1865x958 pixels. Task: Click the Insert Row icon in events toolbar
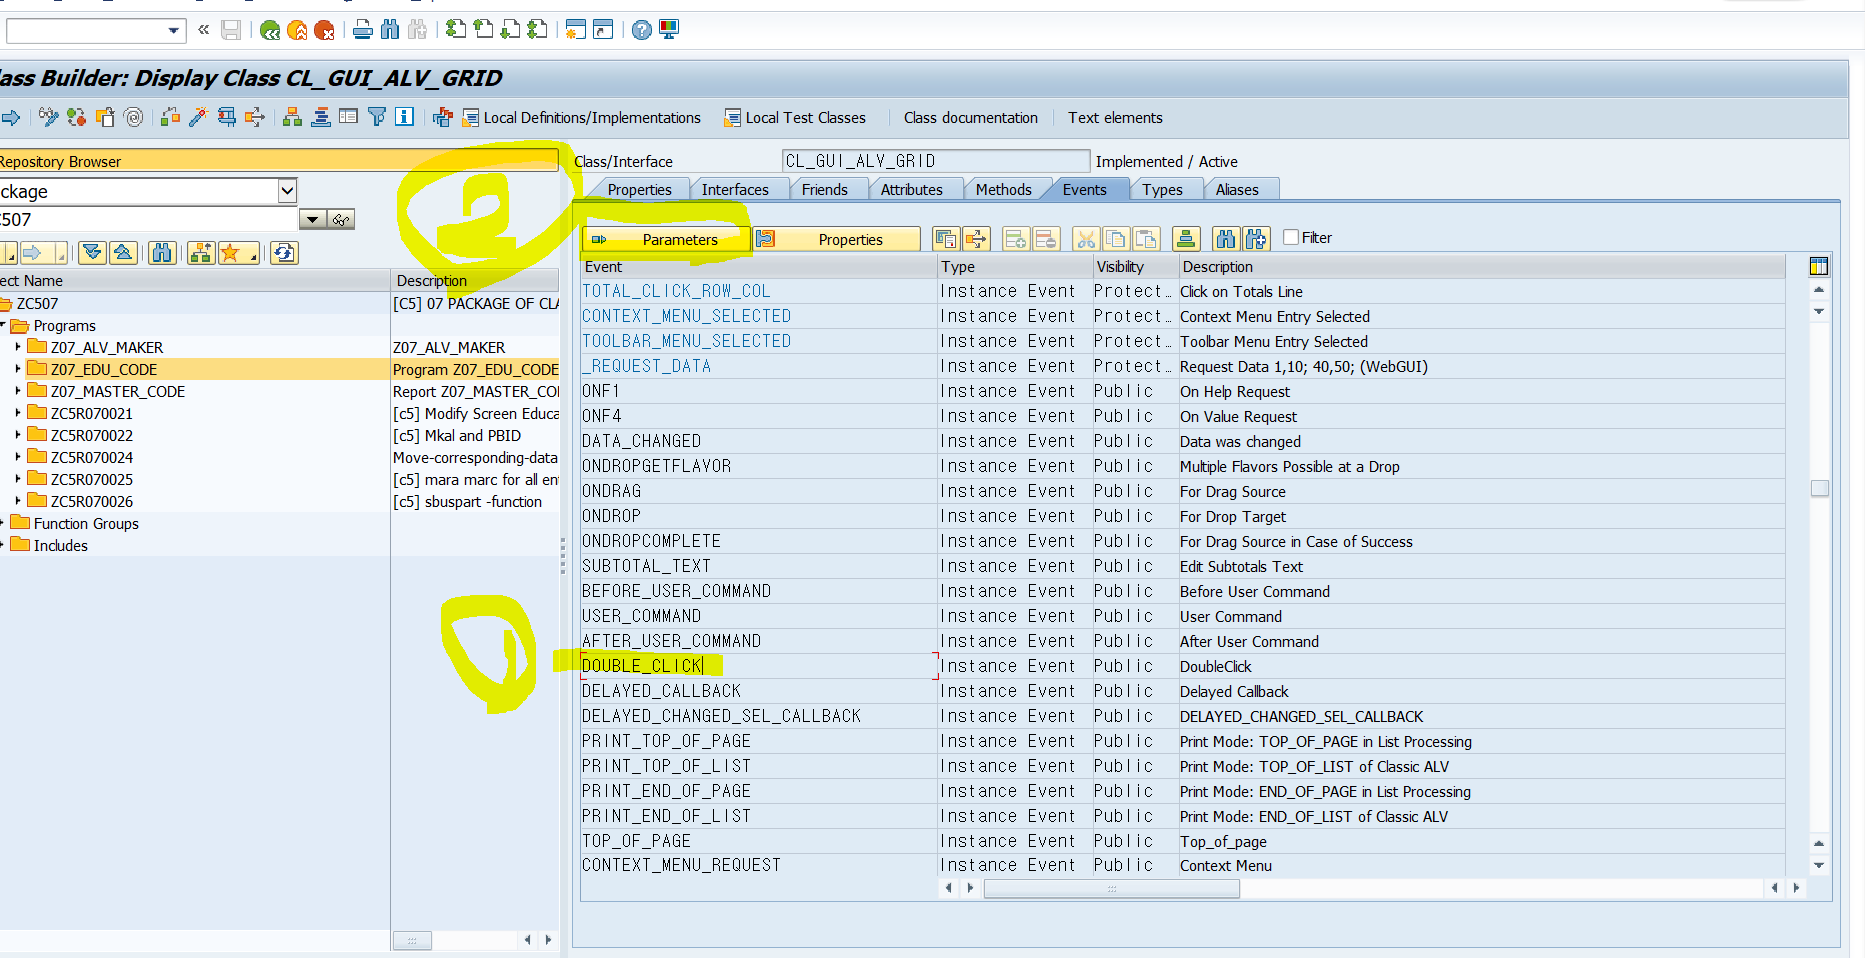tap(1016, 238)
